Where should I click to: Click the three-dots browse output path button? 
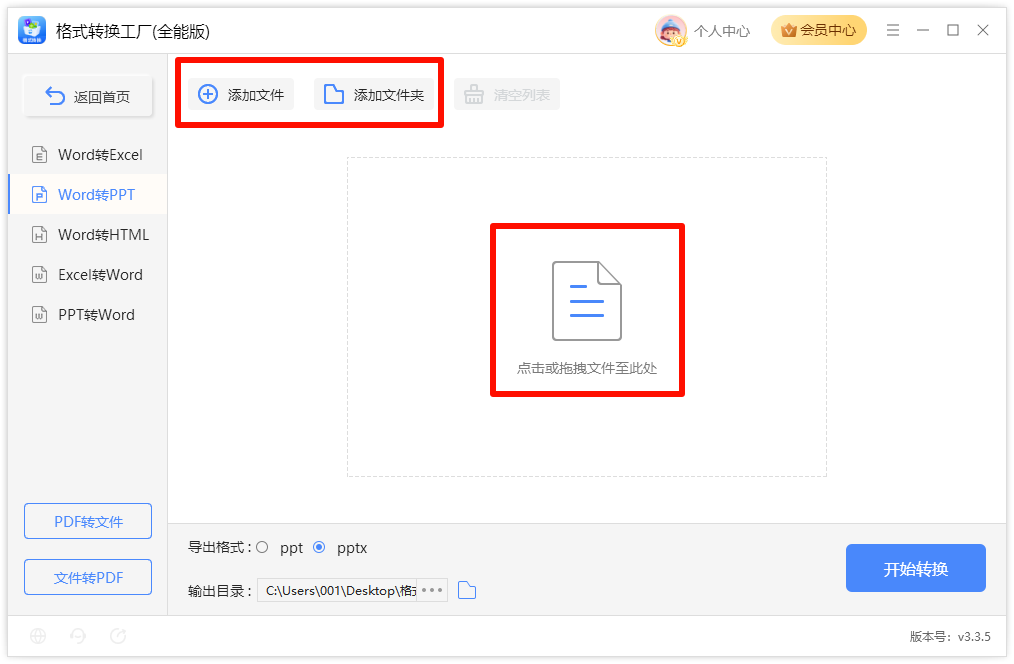coord(432,590)
